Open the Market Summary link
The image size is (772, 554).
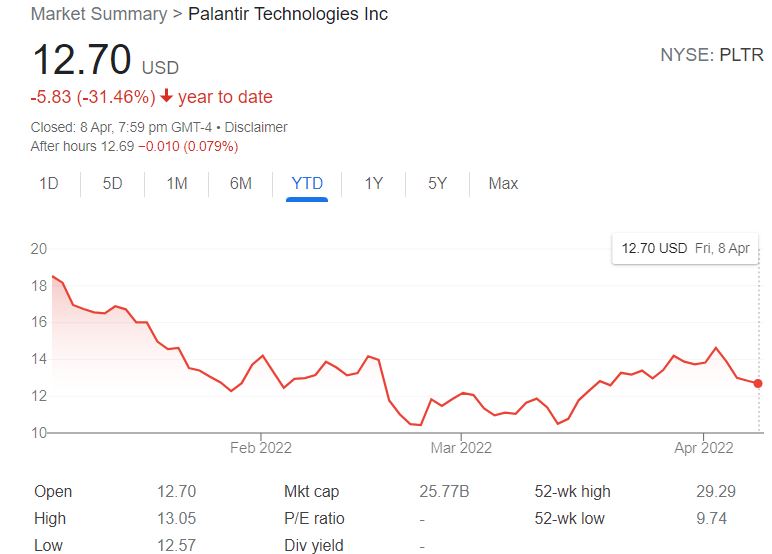pyautogui.click(x=99, y=14)
